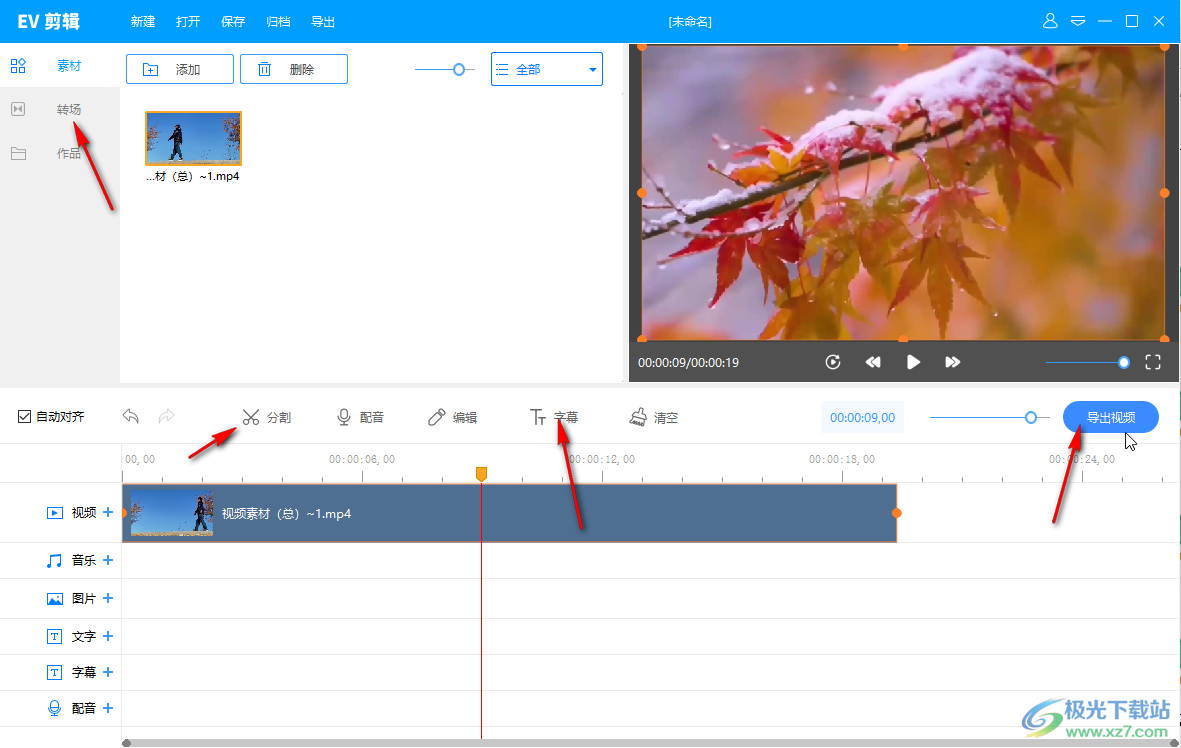Click the 配音 microphone toolbar button

(360, 417)
